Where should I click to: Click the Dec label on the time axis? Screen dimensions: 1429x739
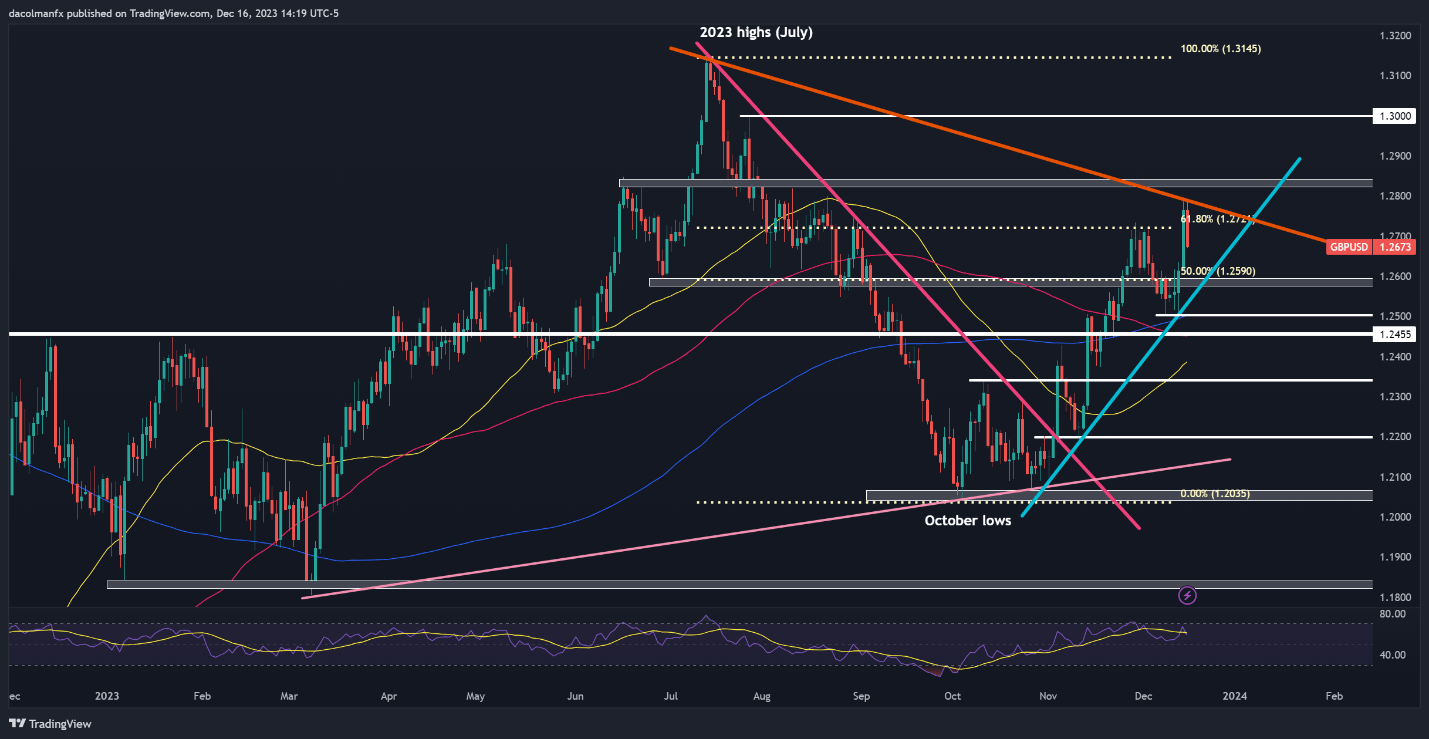pyautogui.click(x=1144, y=695)
